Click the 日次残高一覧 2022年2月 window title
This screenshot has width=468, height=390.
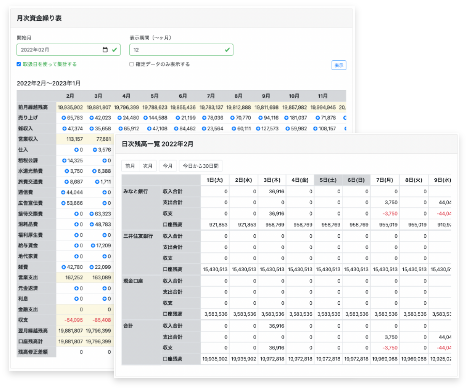pos(157,144)
